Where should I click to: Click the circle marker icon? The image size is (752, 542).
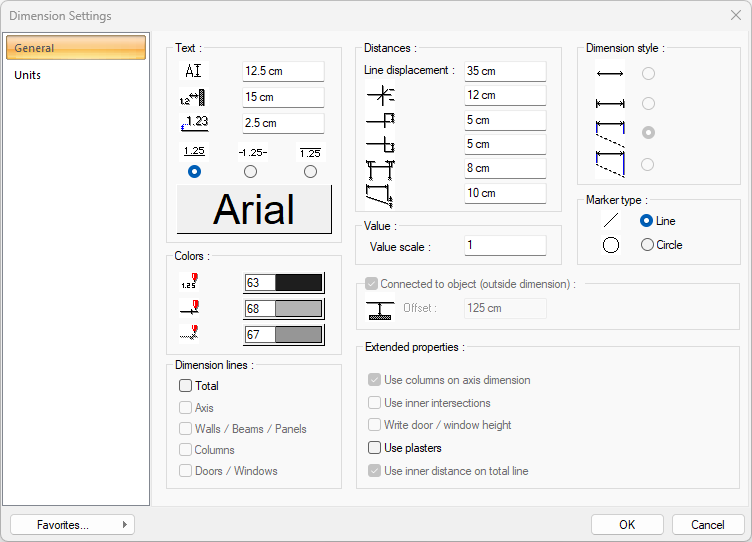(610, 245)
